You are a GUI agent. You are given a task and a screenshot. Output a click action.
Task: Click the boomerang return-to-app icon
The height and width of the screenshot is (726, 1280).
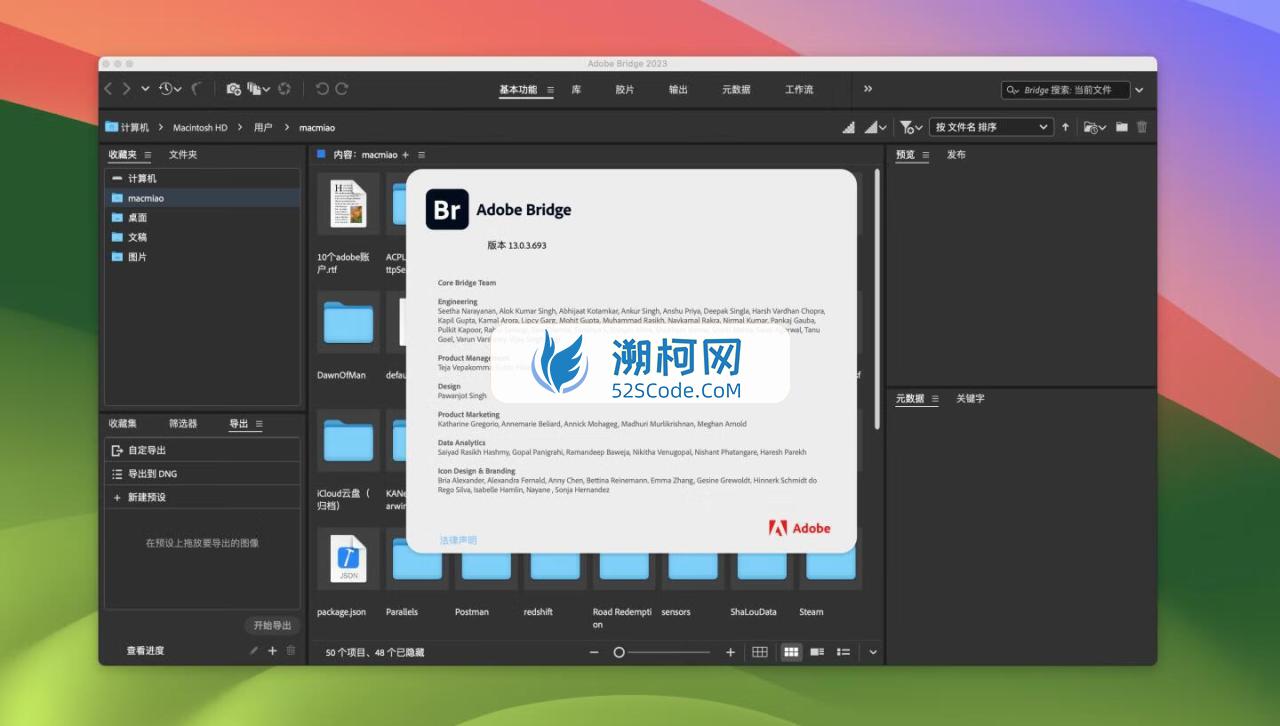196,89
